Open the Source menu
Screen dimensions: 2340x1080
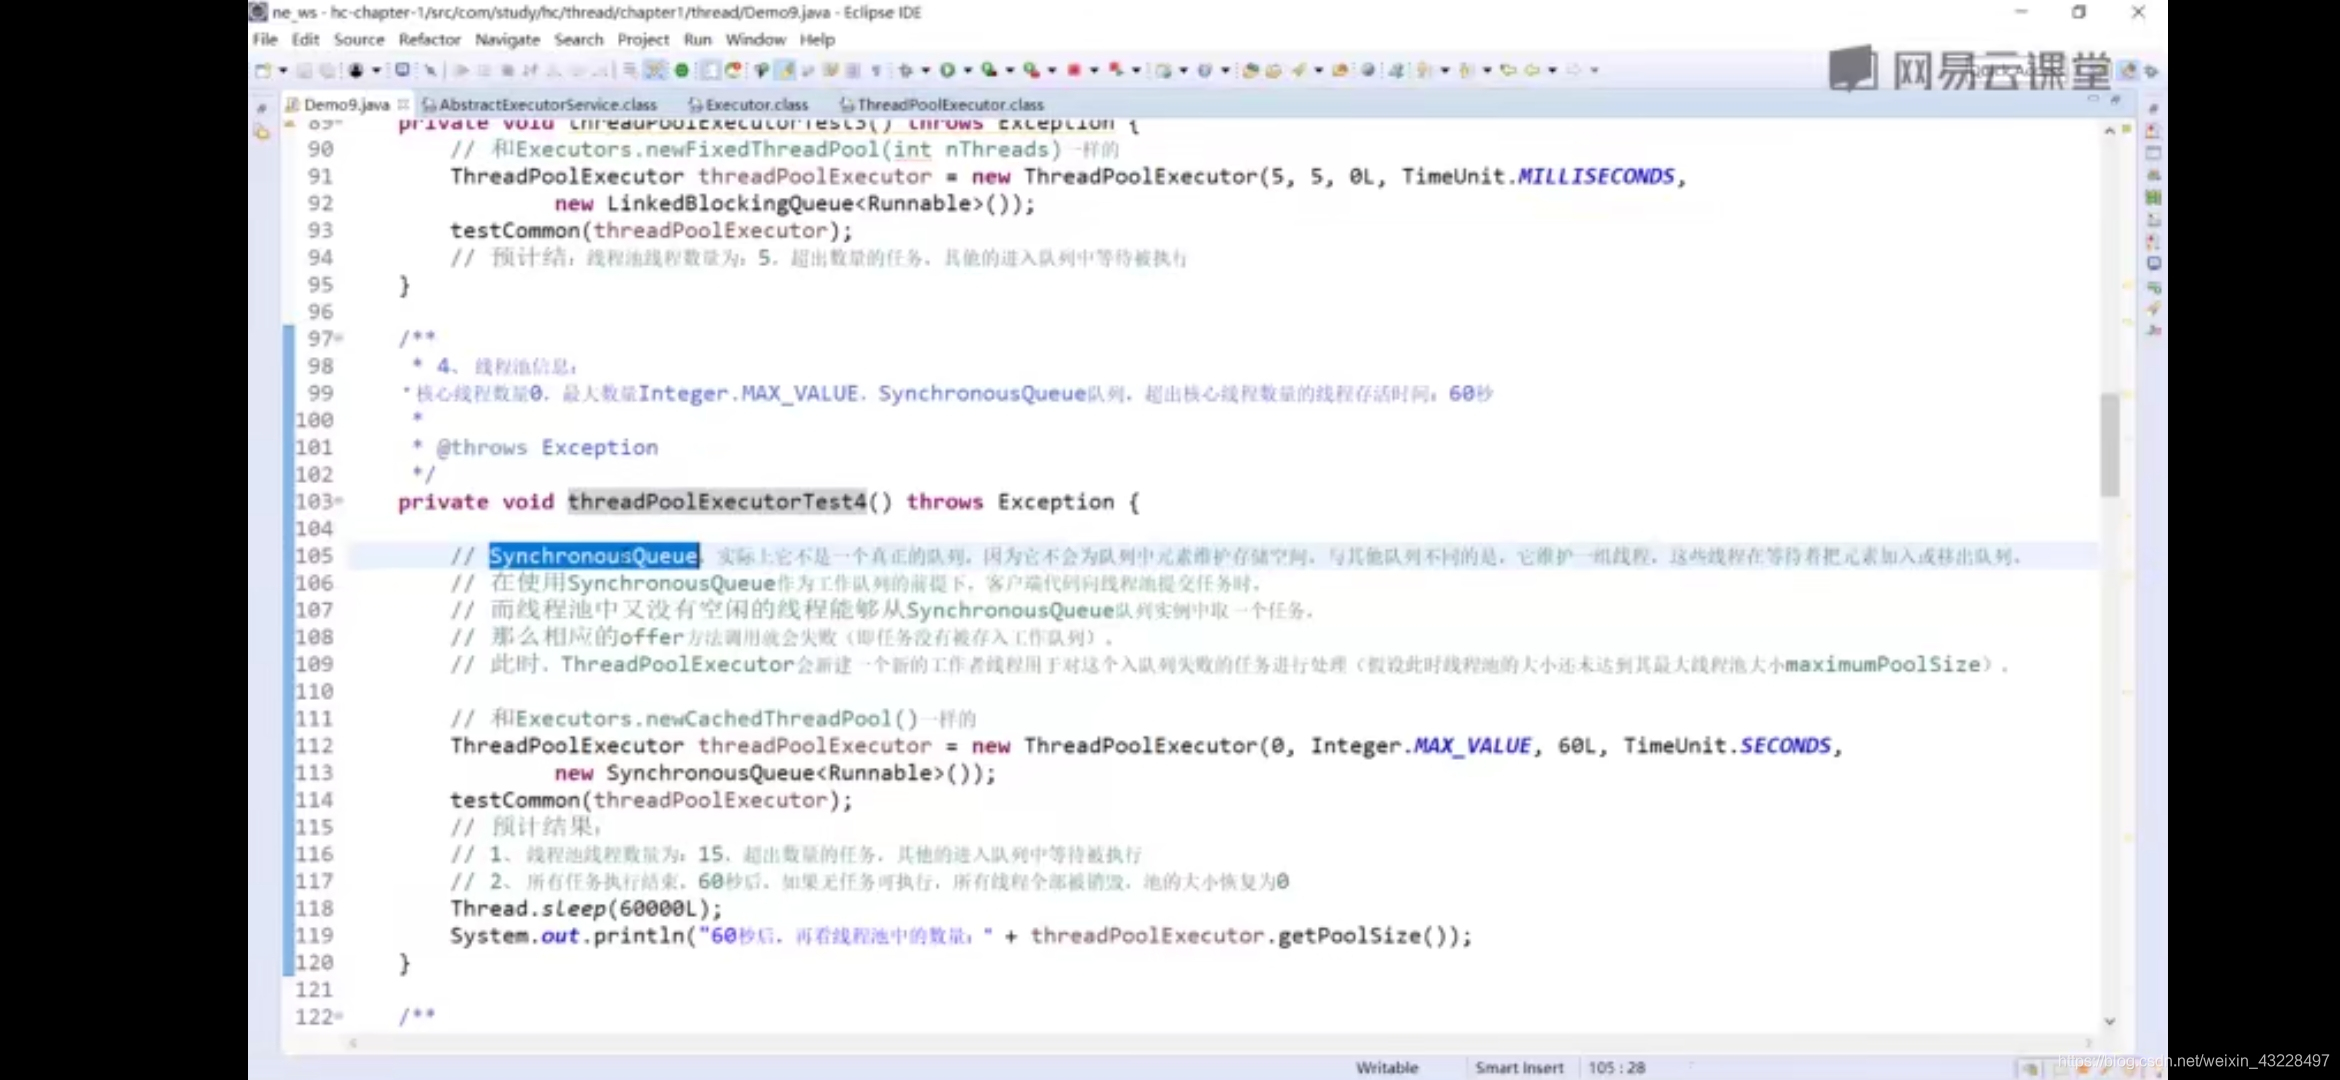click(359, 39)
